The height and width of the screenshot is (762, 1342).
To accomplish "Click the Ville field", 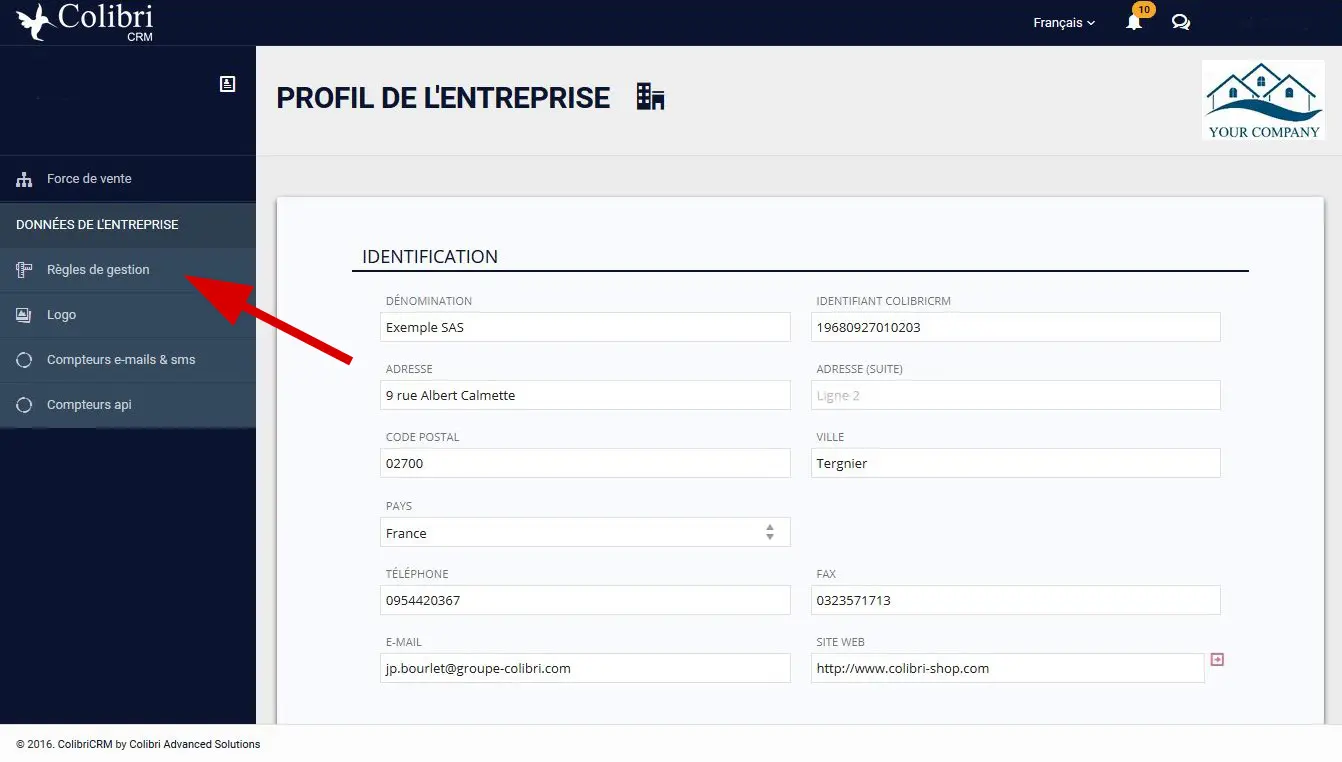I will 1016,463.
